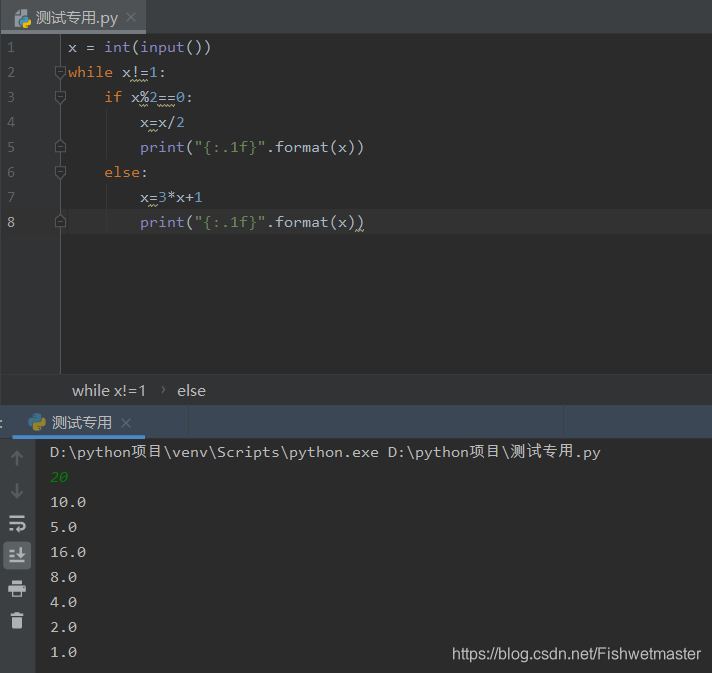Click the print icon in run panel
712x673 pixels.
[17, 588]
